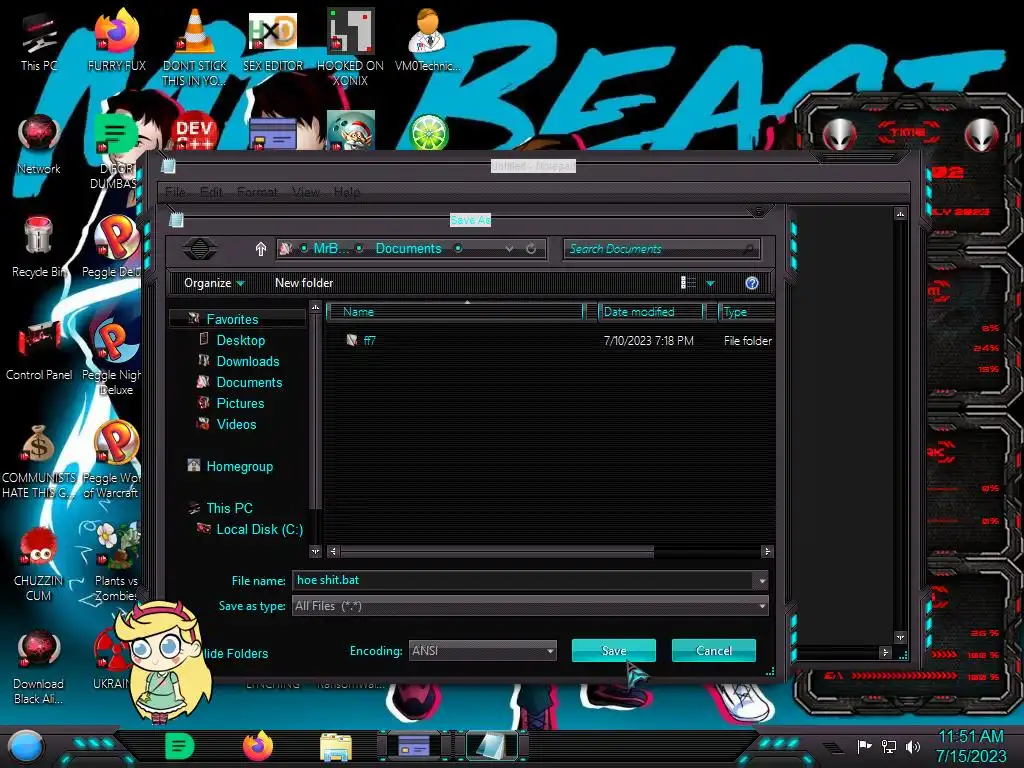Open This PC desktop icon
Image resolution: width=1024 pixels, height=768 pixels.
point(39,42)
